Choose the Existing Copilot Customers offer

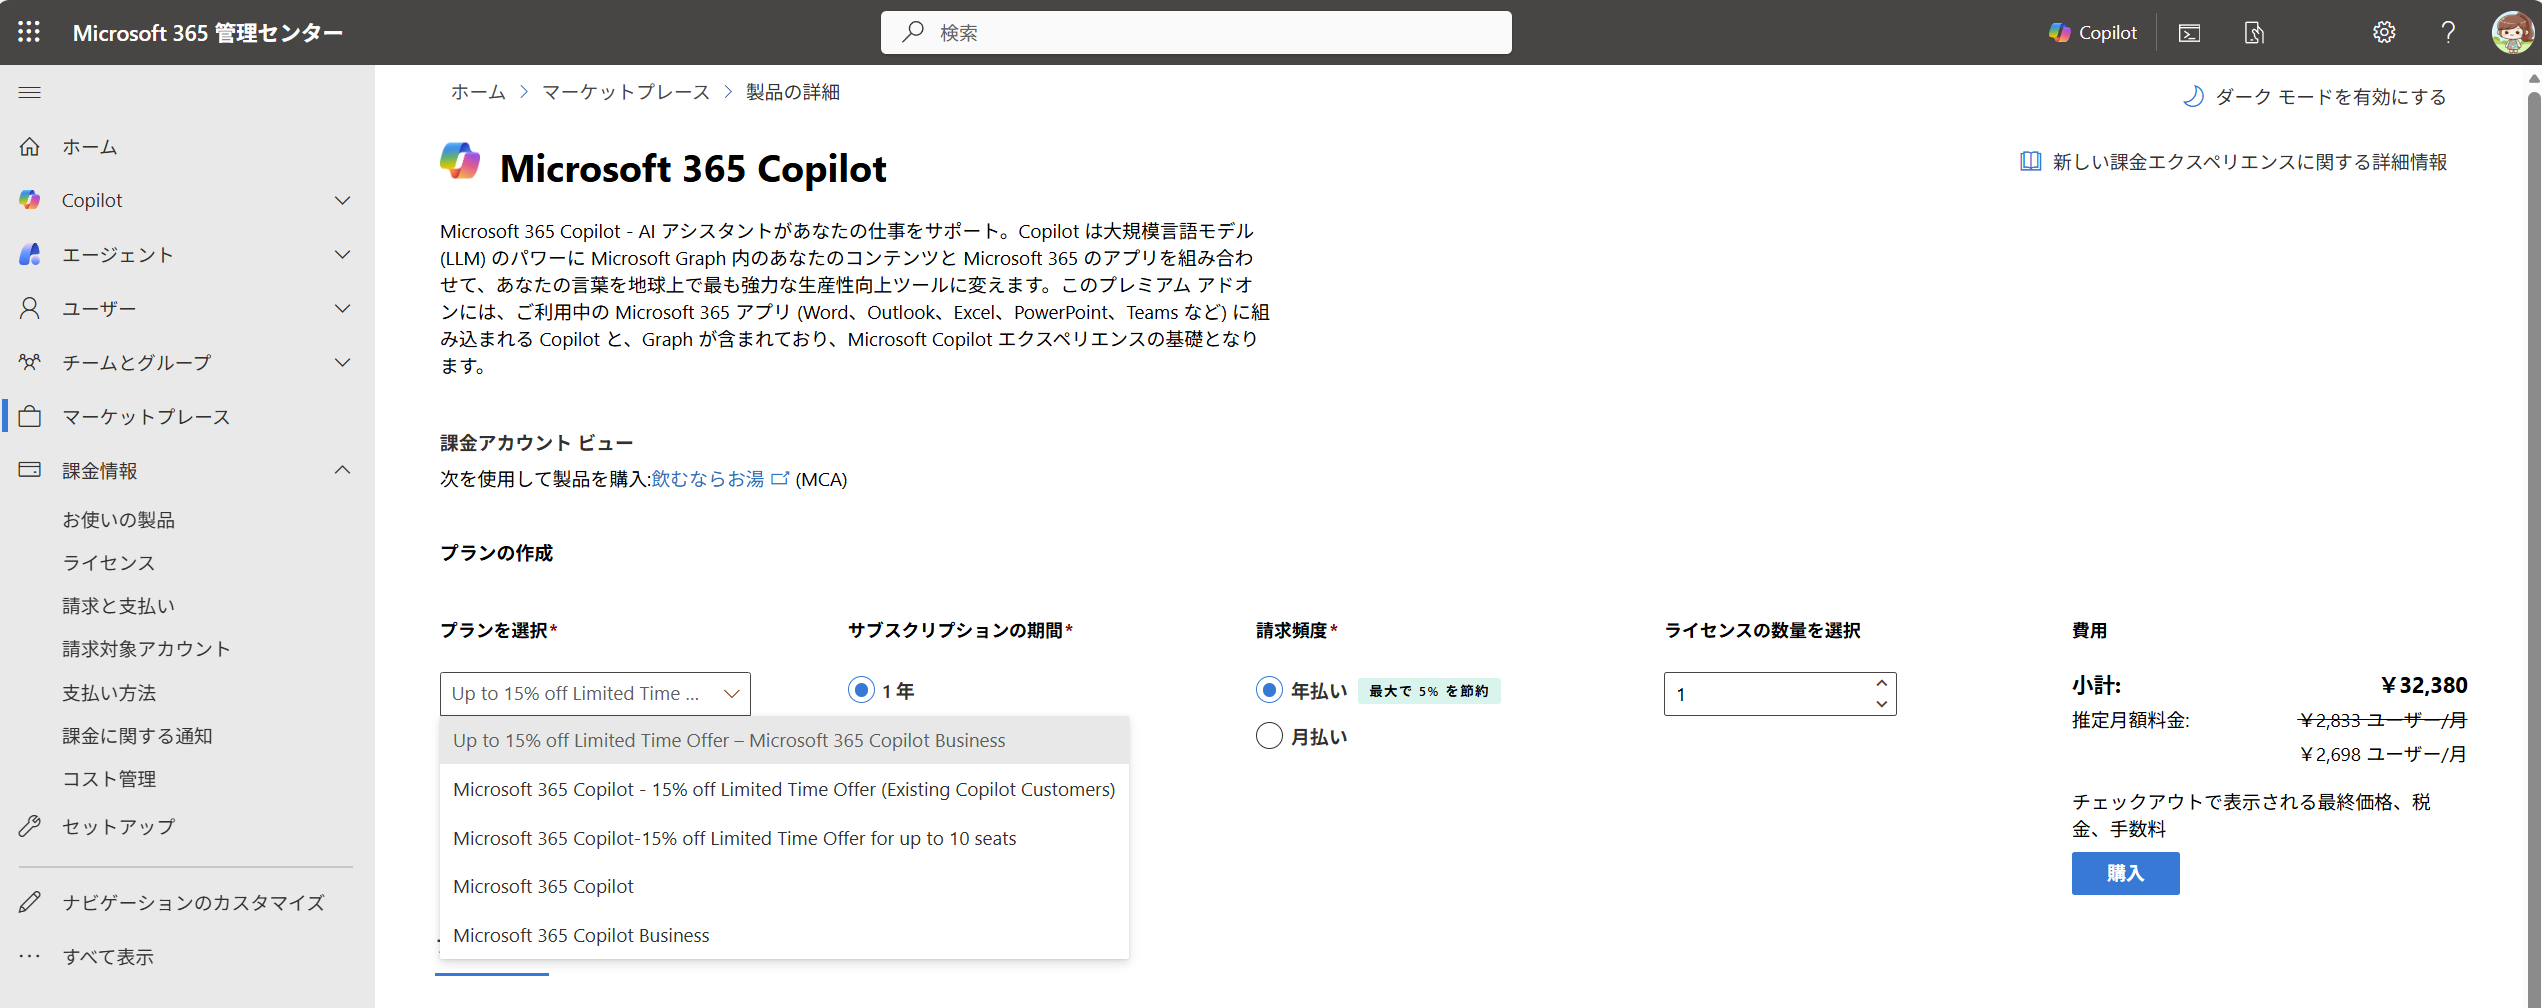click(x=784, y=789)
